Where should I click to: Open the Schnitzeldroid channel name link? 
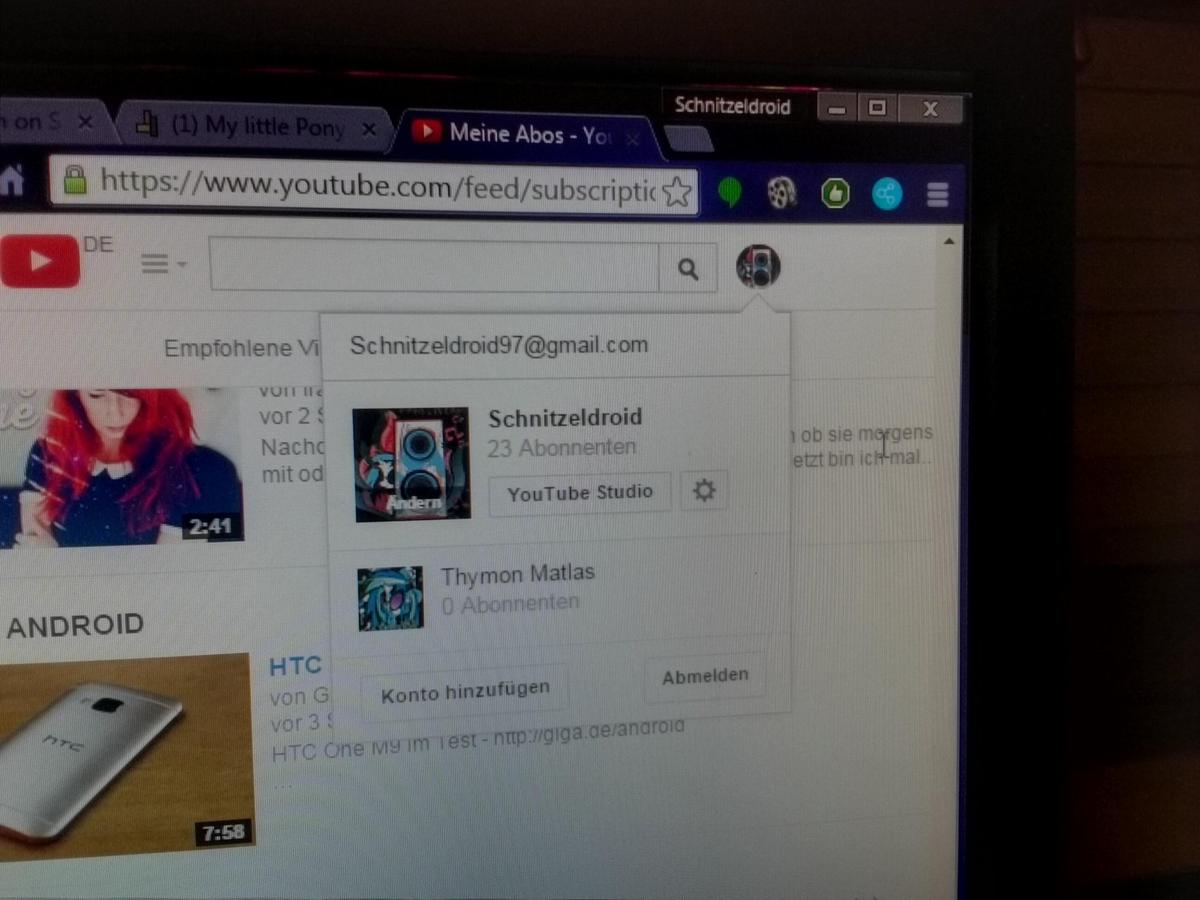565,418
